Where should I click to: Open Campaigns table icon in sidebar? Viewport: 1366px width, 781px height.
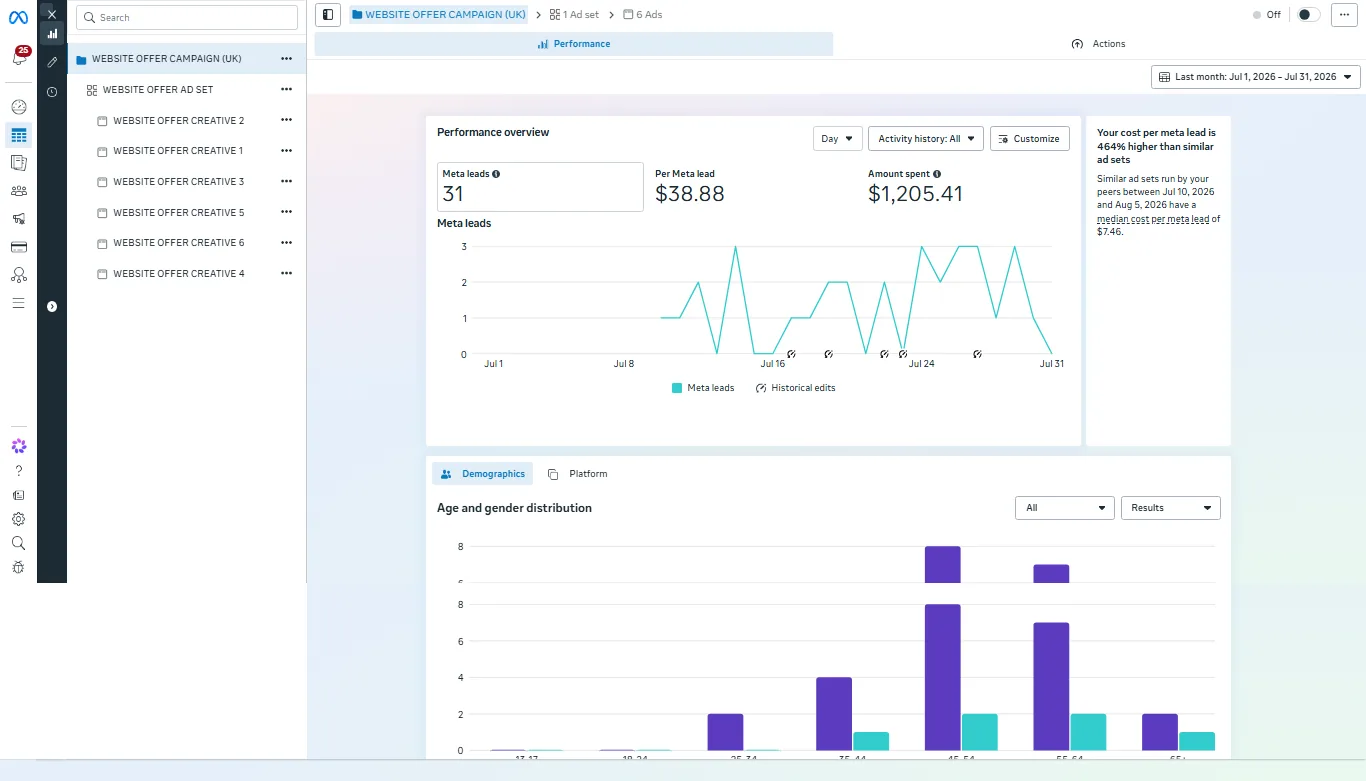(x=18, y=135)
